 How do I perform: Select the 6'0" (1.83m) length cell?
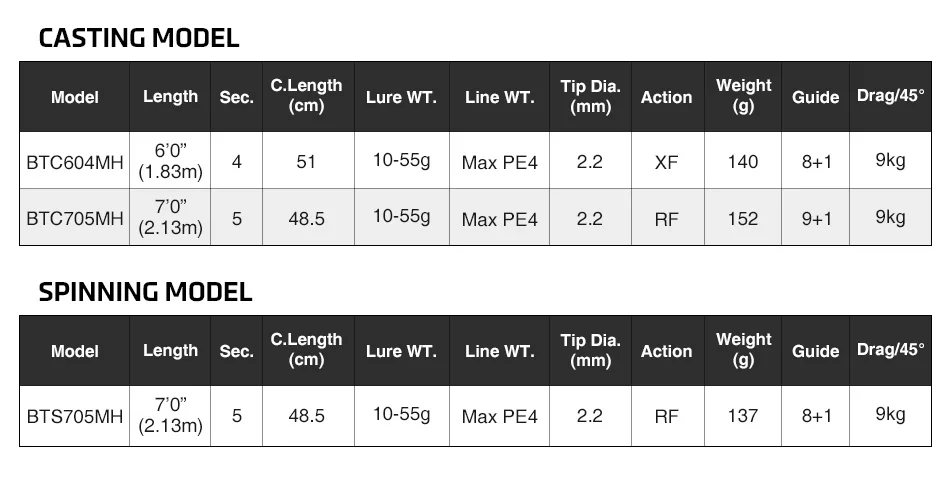point(170,162)
